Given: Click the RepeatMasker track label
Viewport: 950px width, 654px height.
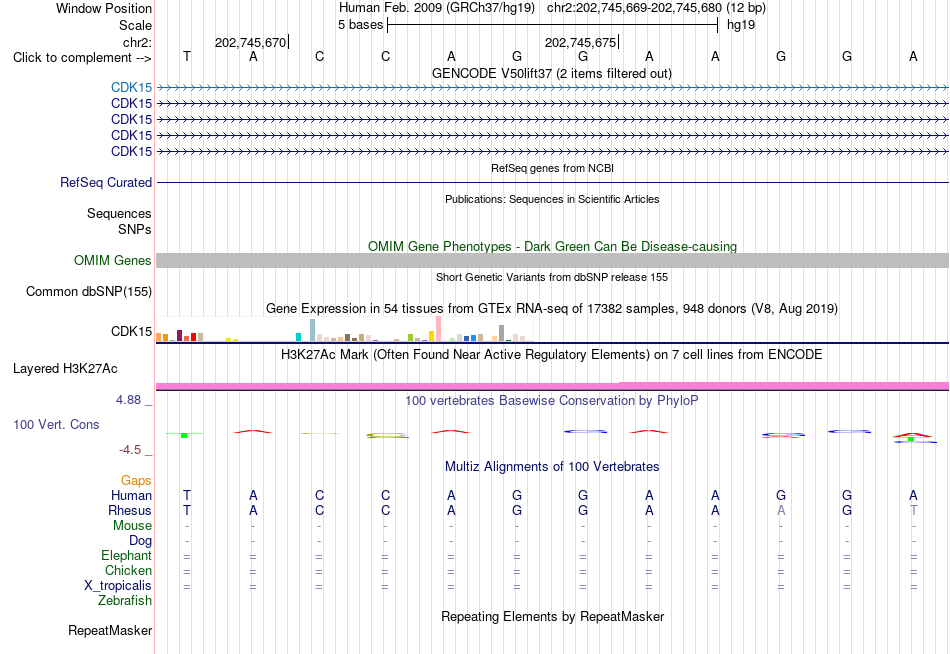Looking at the screenshot, I should [110, 631].
